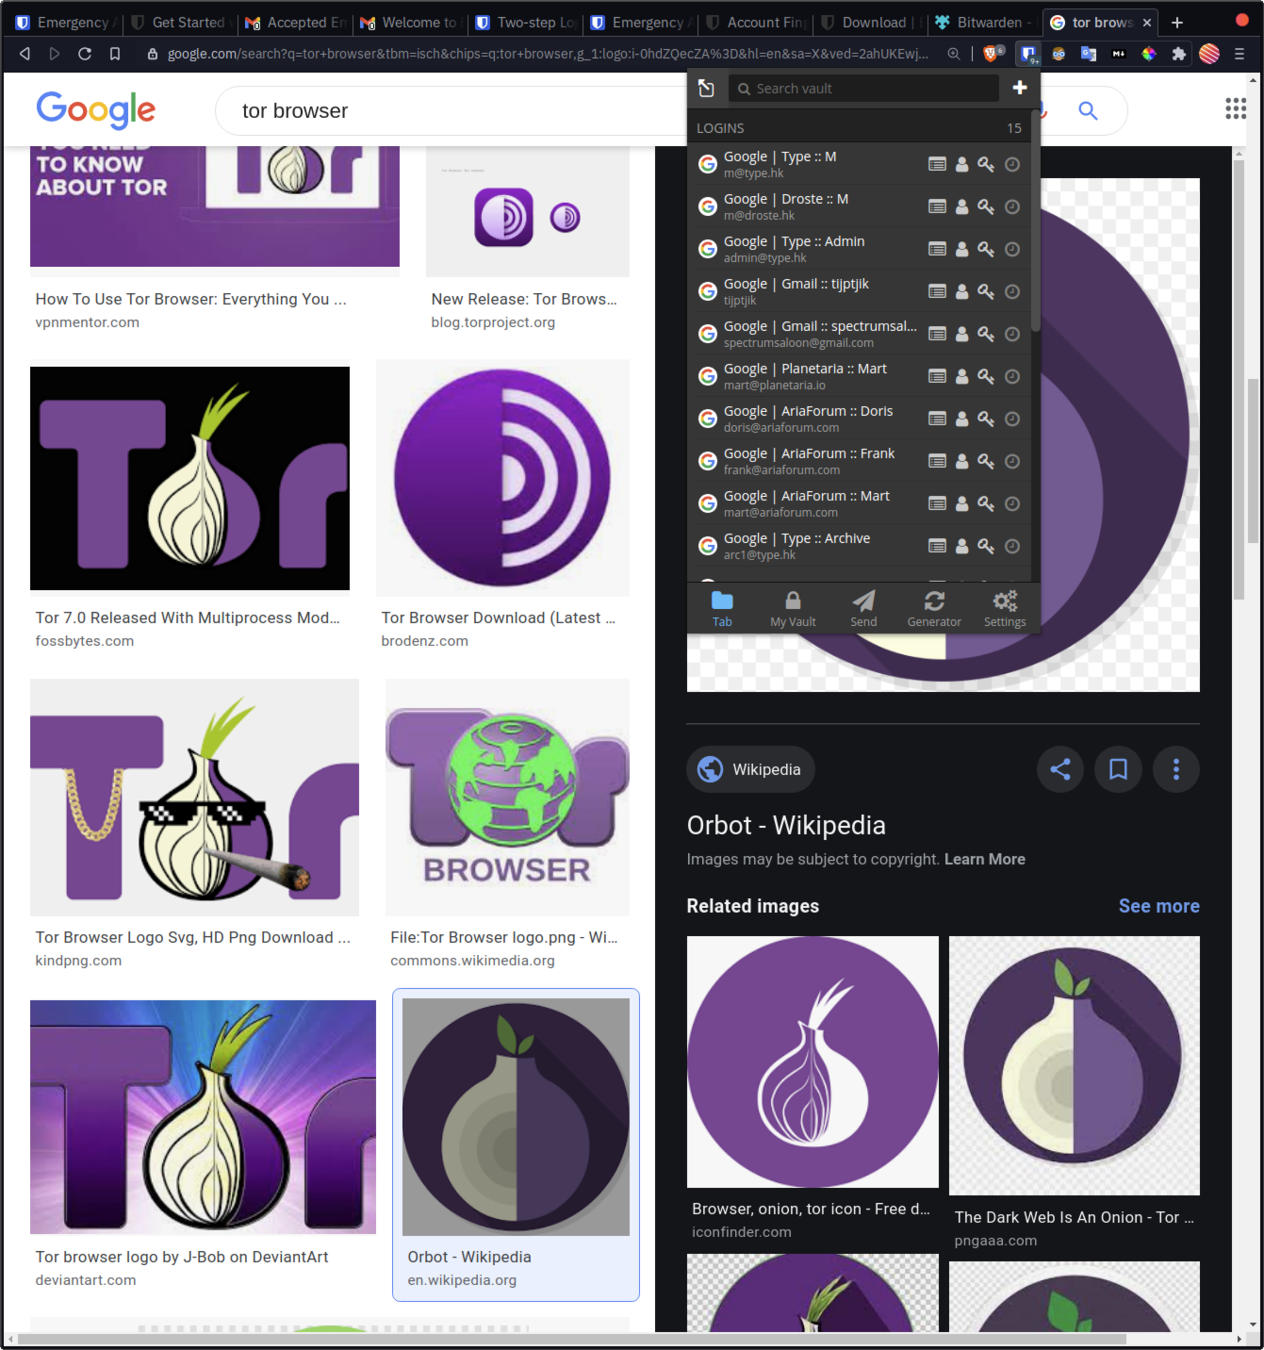Click the page horizontal scrollbar
Viewport: 1264px width, 1350px height.
click(572, 1339)
